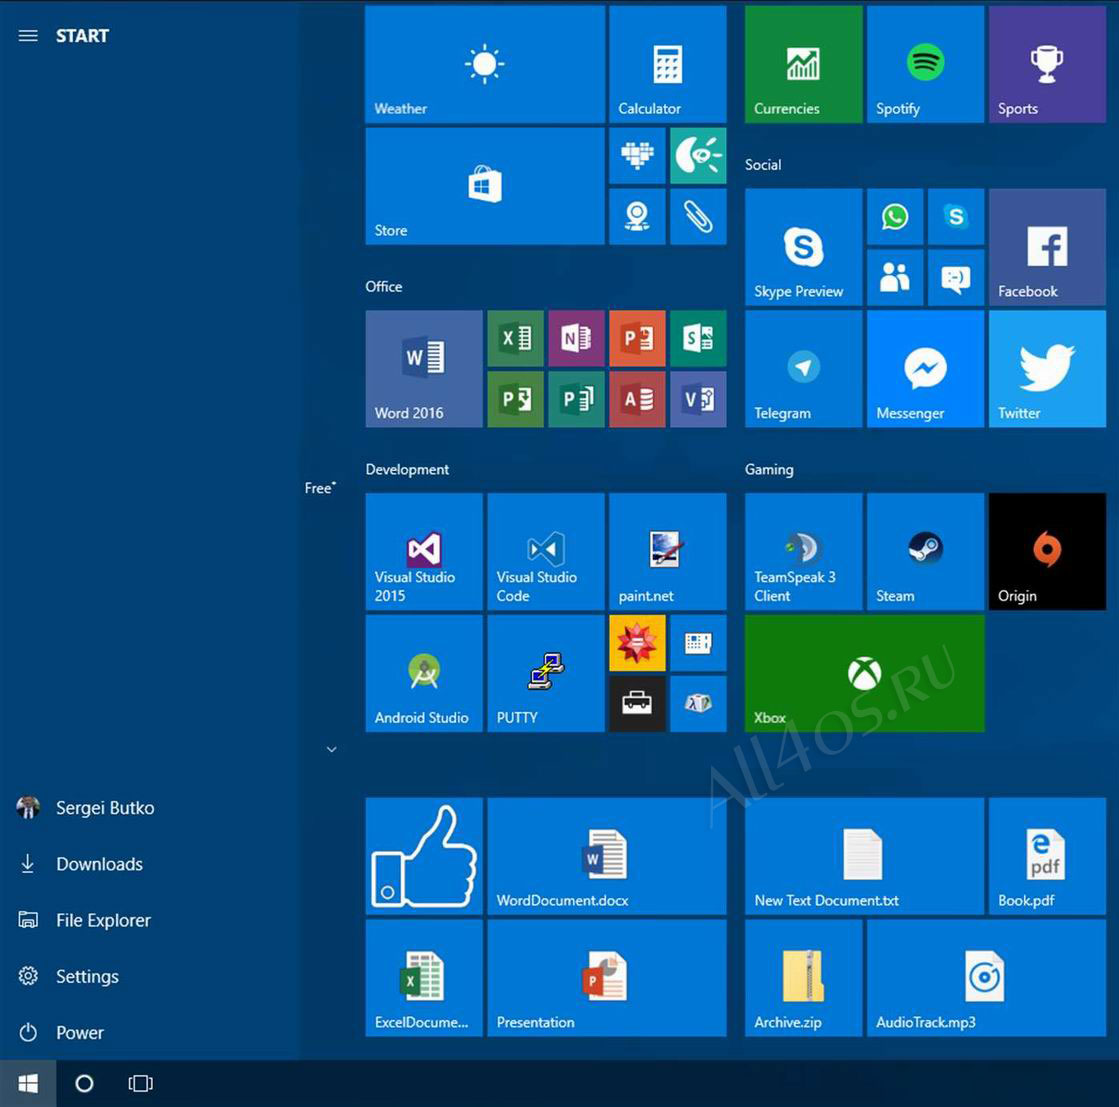This screenshot has height=1107, width=1119.
Task: Open the Weather tile
Action: click(485, 64)
